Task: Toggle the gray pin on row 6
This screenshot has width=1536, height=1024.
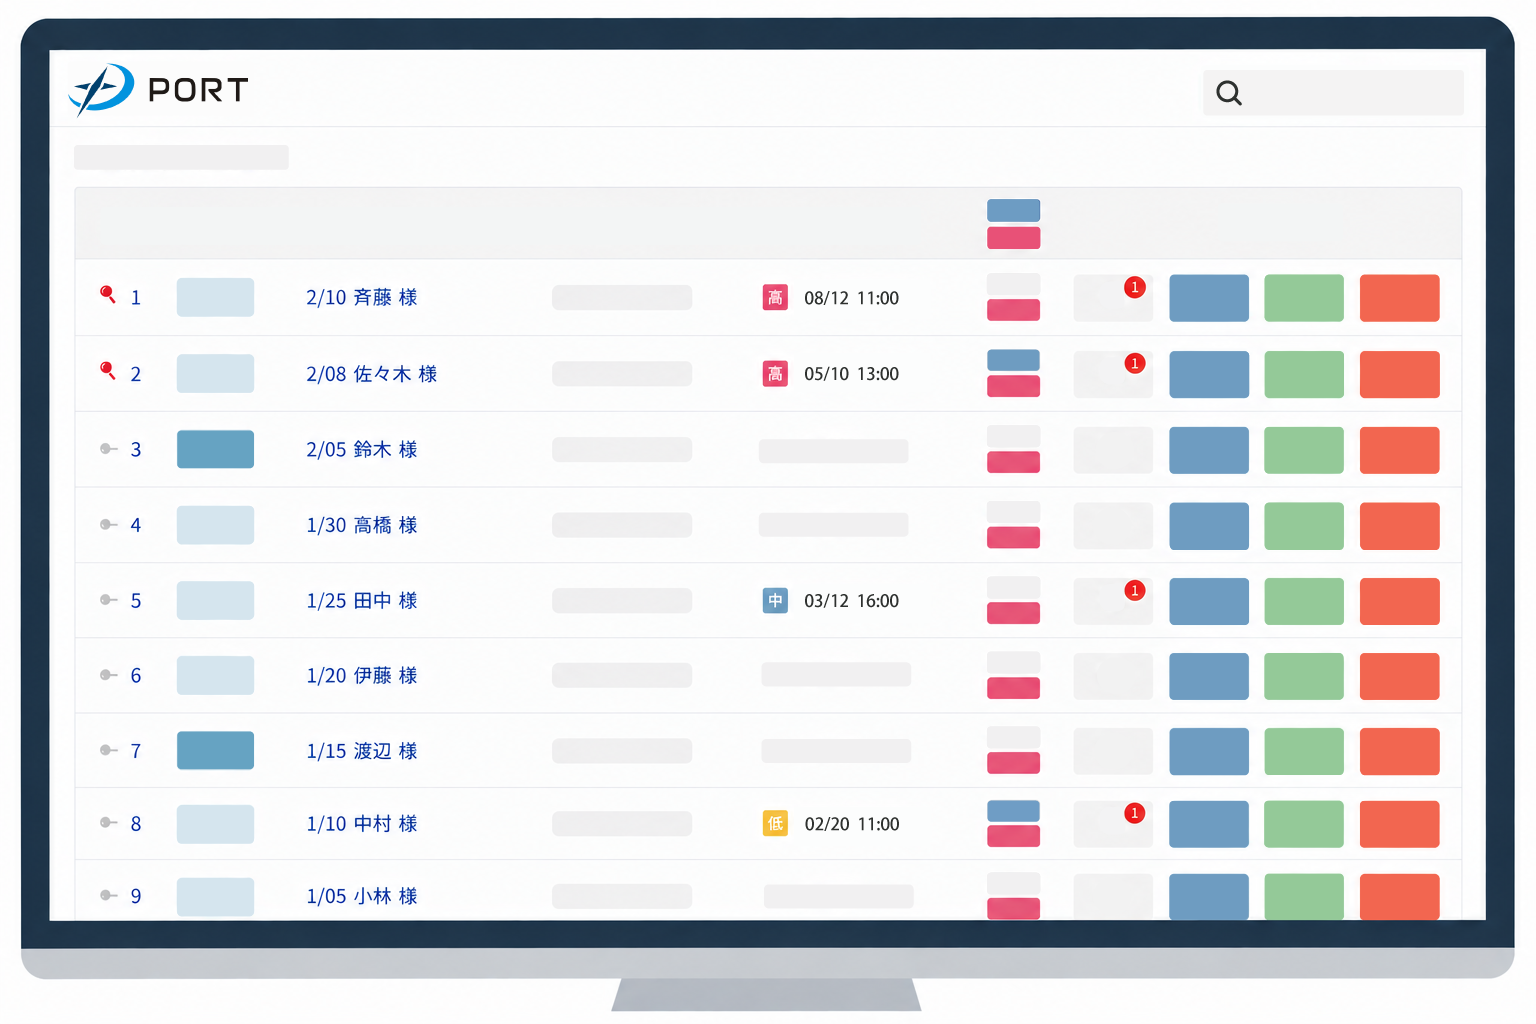Action: tap(109, 675)
